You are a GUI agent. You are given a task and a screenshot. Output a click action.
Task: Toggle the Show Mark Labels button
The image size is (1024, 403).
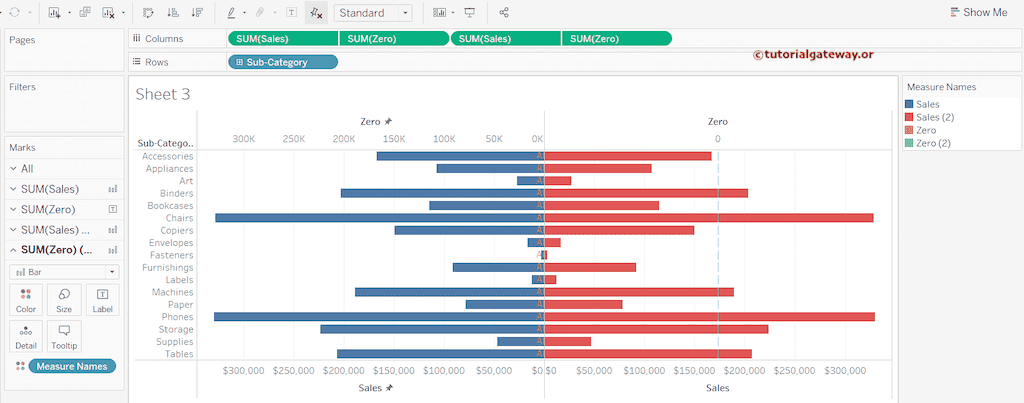pos(291,13)
